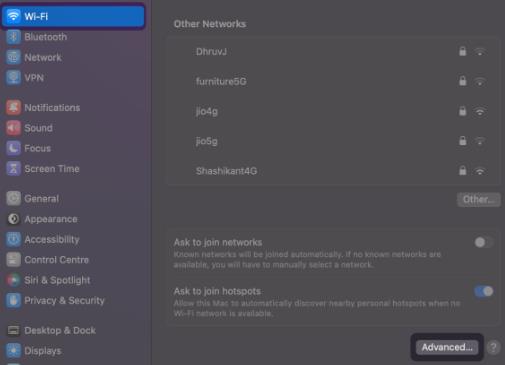Open the Notifications bell icon
This screenshot has height=365, width=505.
coord(13,108)
